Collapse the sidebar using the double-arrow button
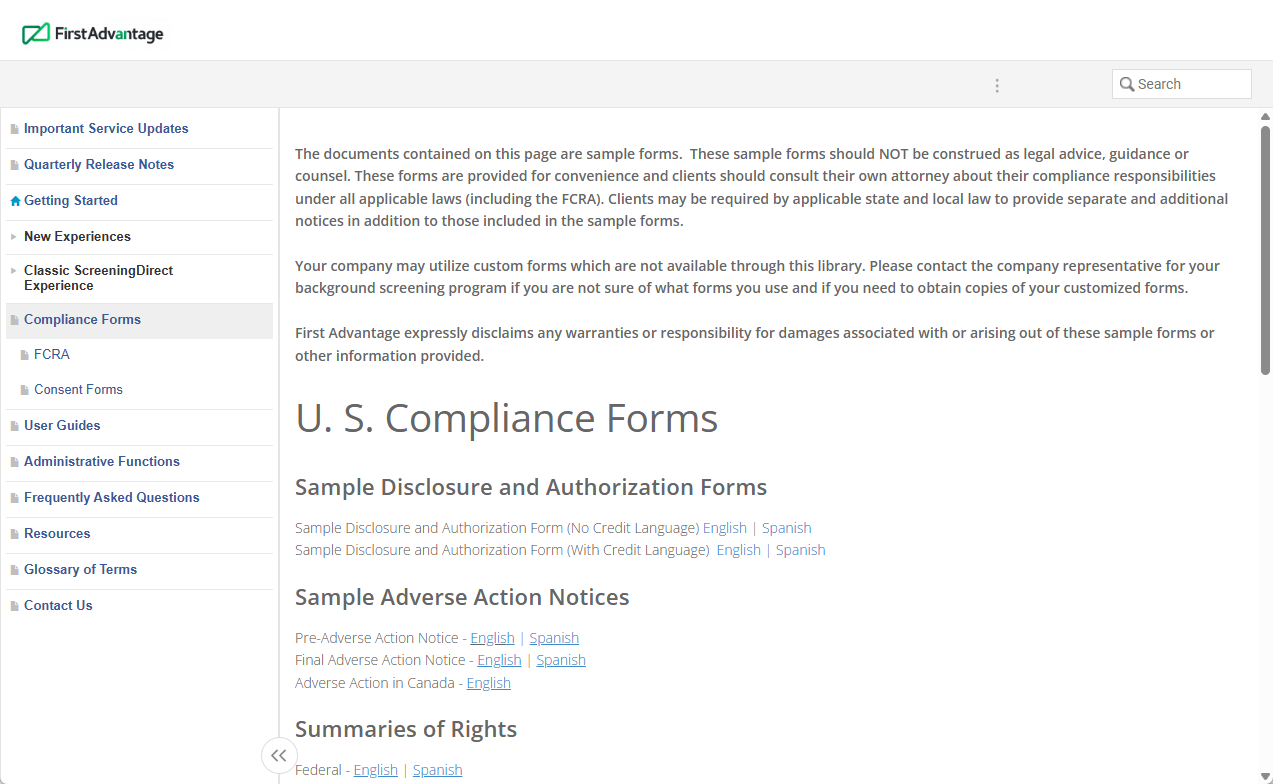This screenshot has width=1273, height=784. coord(278,755)
